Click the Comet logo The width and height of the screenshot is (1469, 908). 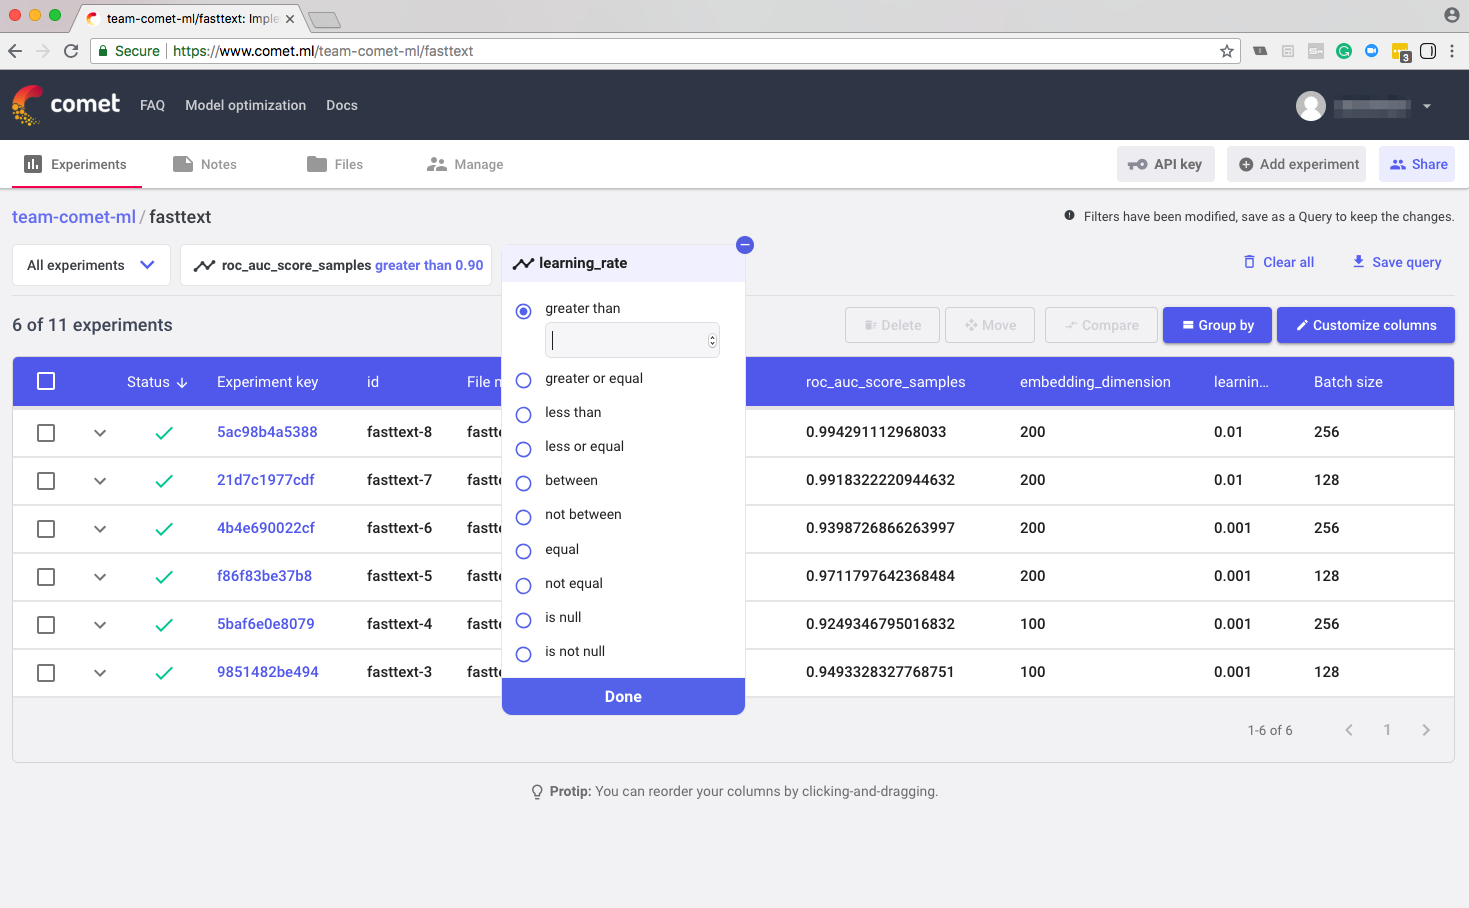pyautogui.click(x=27, y=104)
